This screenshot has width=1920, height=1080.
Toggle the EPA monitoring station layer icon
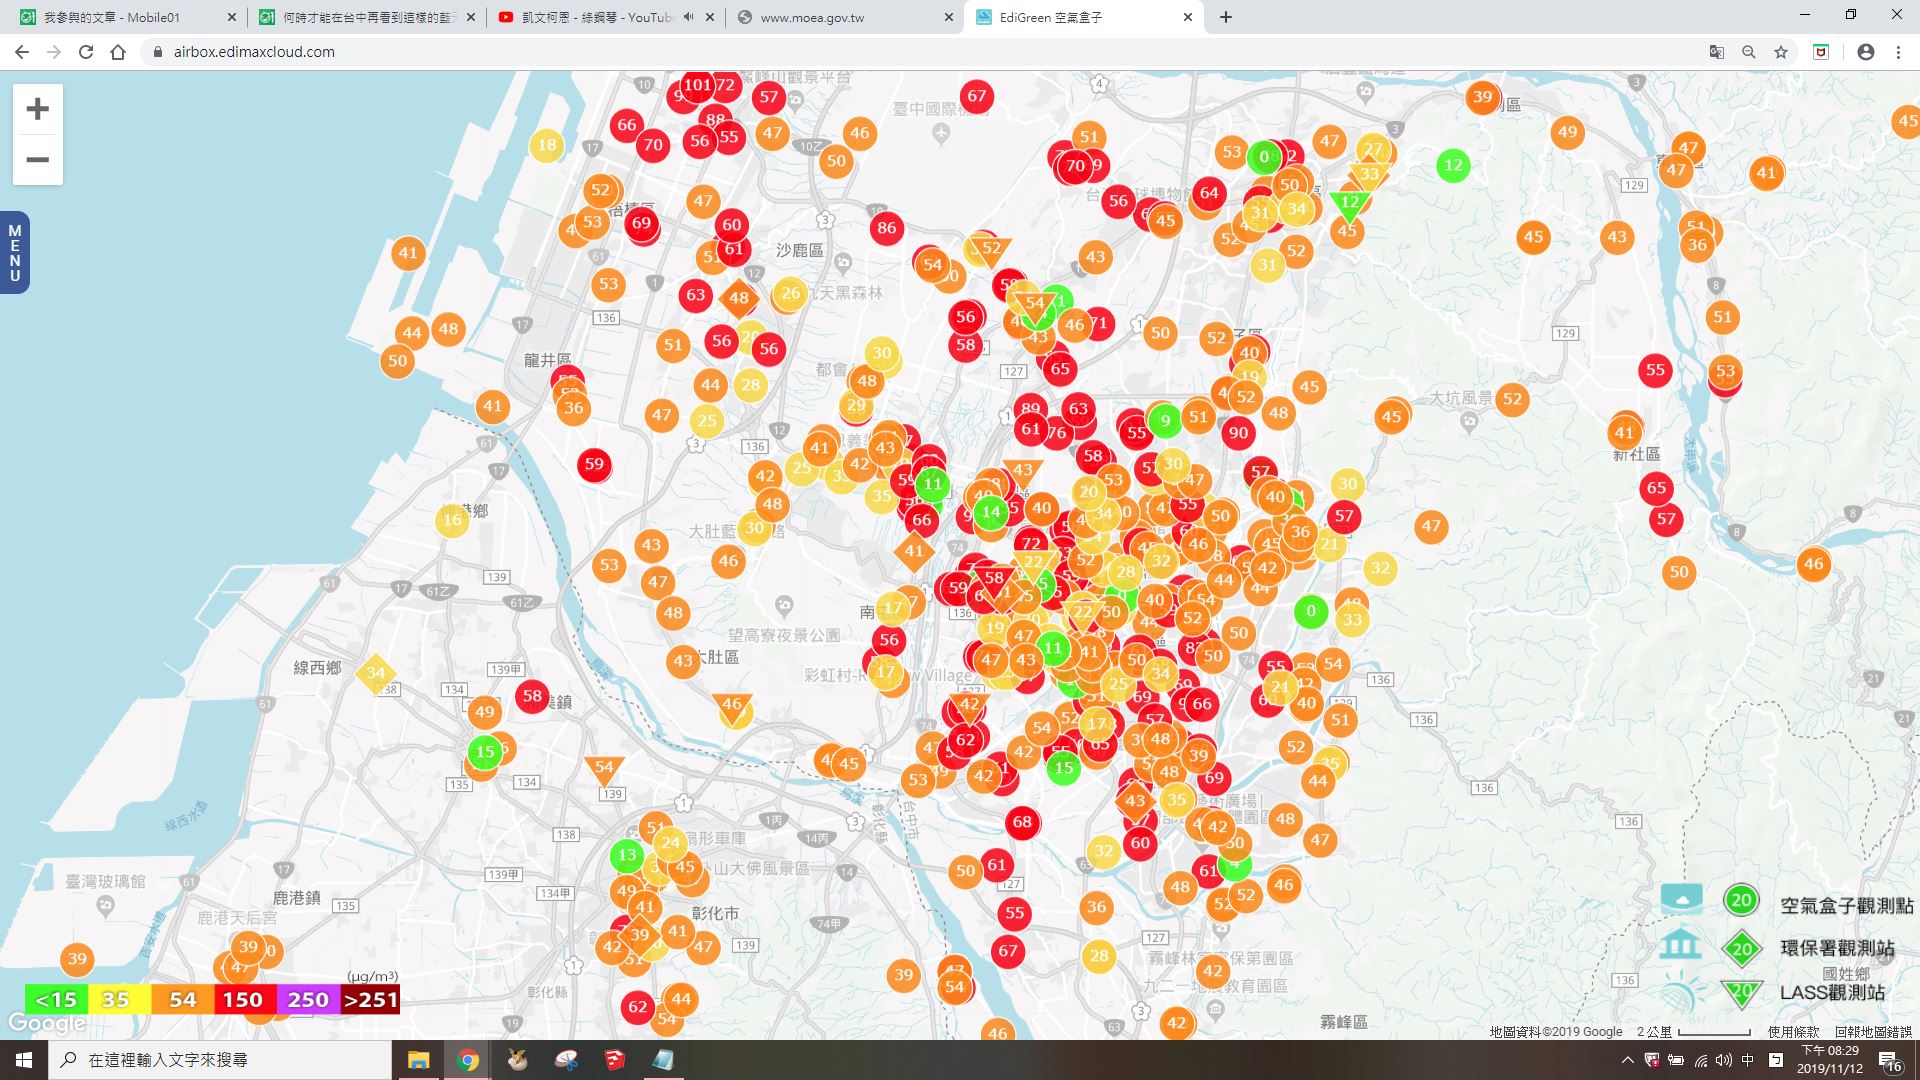pyautogui.click(x=1680, y=945)
